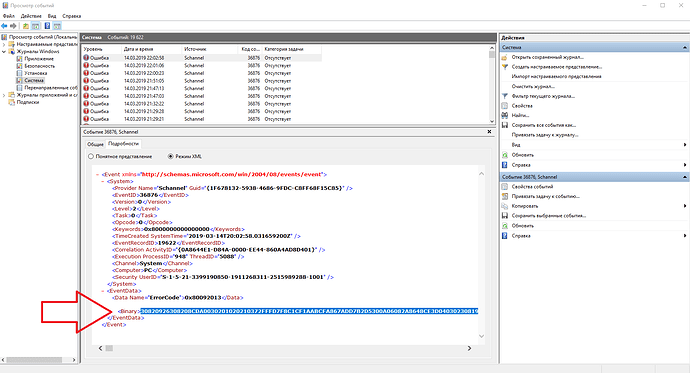Click the XML view vertical scrollbar down arrow

click(x=481, y=336)
